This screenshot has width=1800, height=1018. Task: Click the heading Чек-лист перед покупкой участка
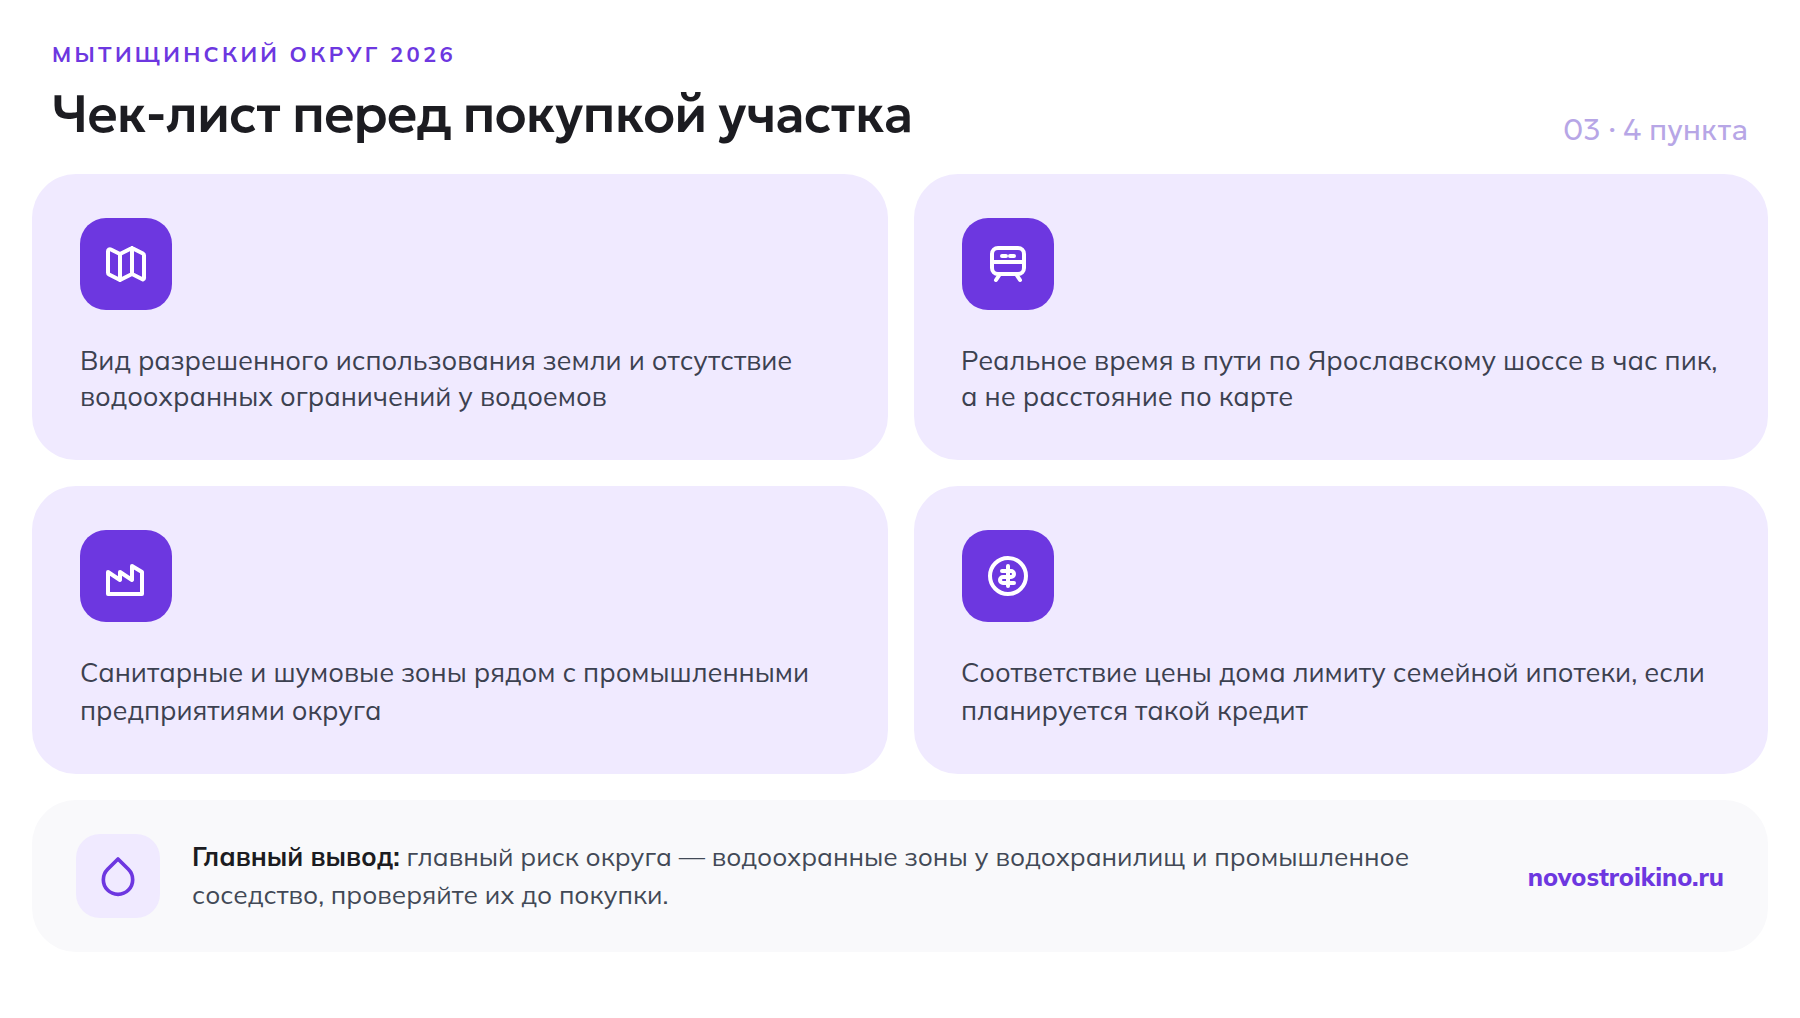(x=482, y=115)
